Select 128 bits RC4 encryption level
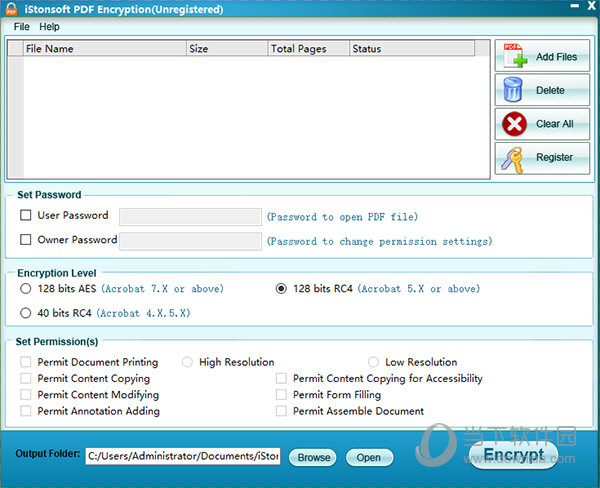Screen dimensions: 600x488 pyautogui.click(x=281, y=289)
